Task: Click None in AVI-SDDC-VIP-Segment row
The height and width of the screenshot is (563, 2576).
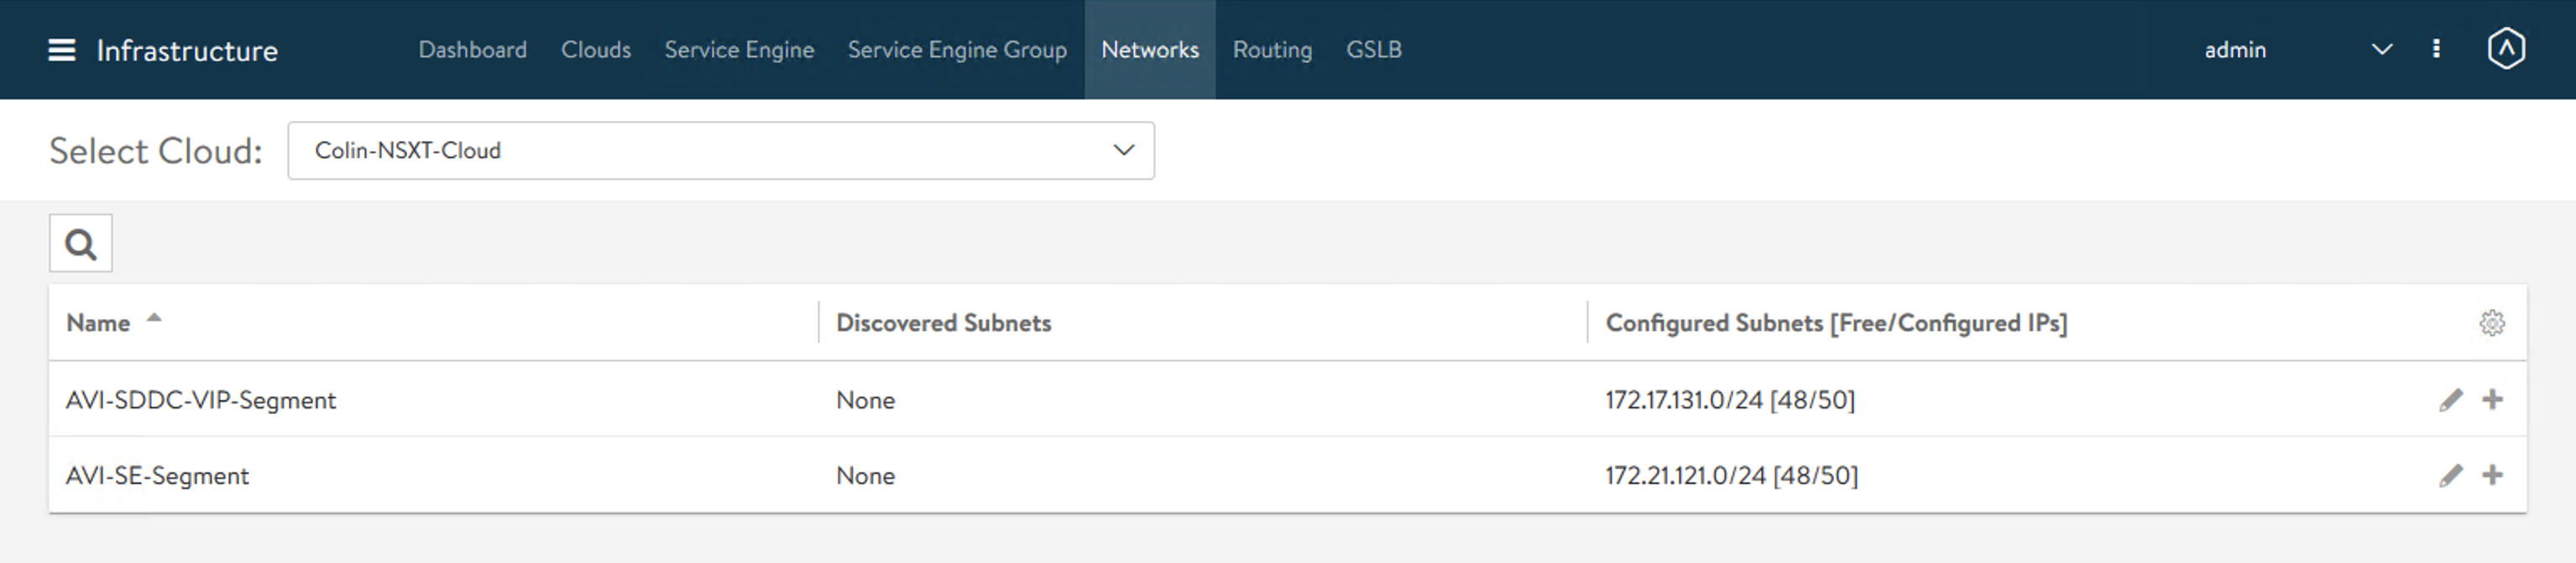Action: point(865,400)
